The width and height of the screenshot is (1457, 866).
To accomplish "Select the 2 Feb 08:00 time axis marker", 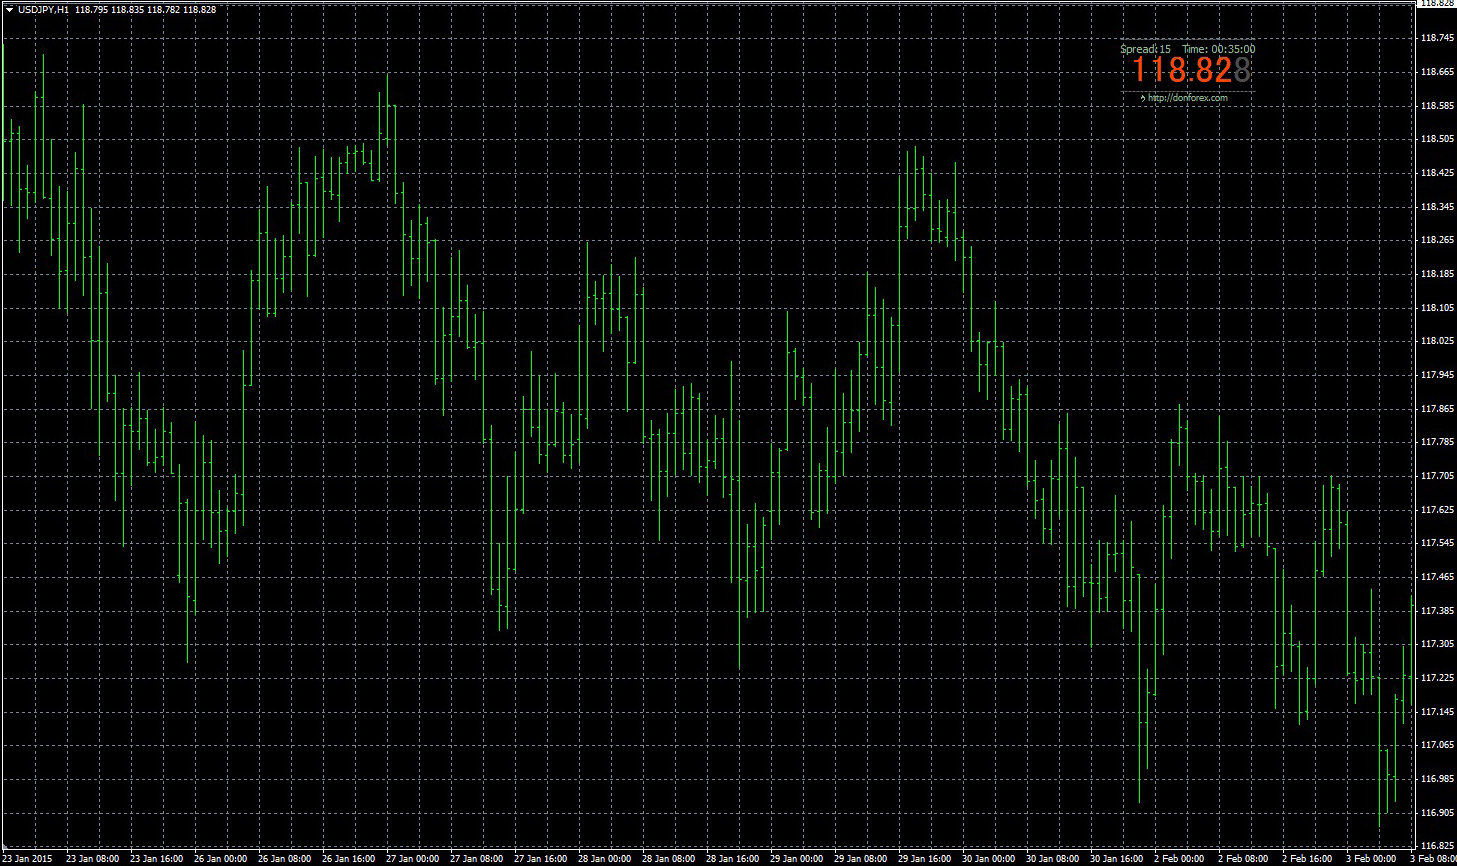I will 1242,858.
